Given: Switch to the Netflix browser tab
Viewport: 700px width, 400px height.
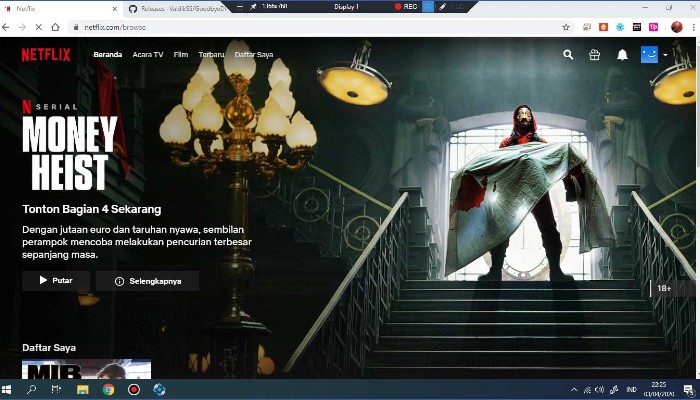Looking at the screenshot, I should (x=60, y=8).
